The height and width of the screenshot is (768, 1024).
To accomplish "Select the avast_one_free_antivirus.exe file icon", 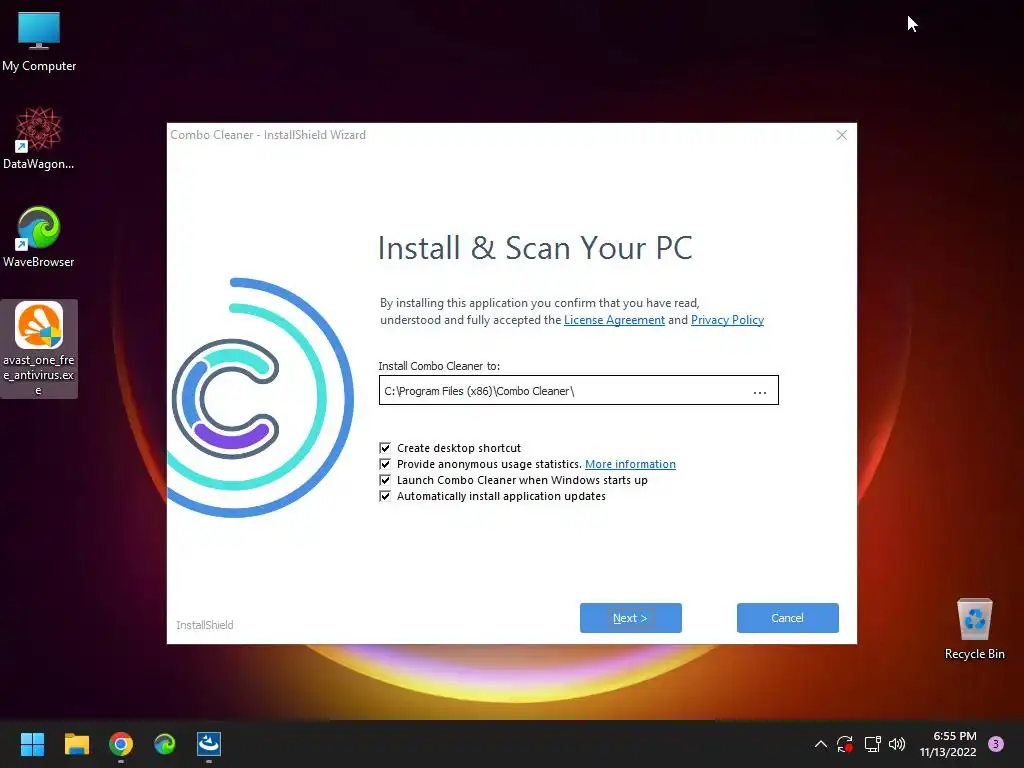I will (39, 349).
